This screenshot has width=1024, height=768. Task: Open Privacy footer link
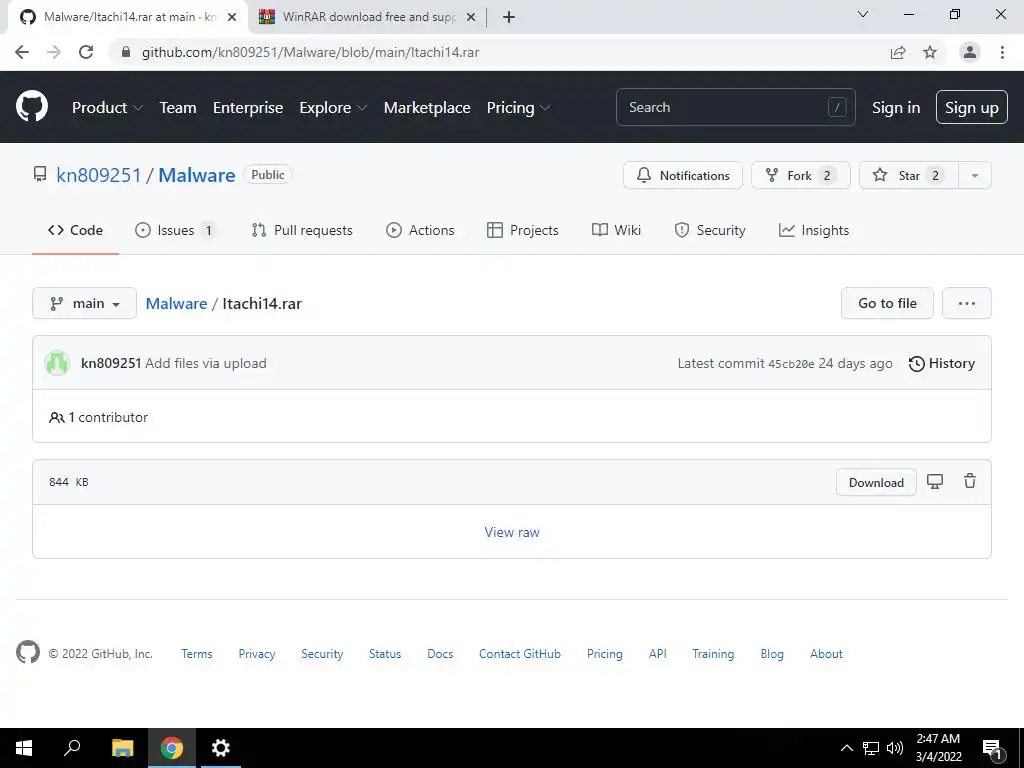(x=257, y=654)
